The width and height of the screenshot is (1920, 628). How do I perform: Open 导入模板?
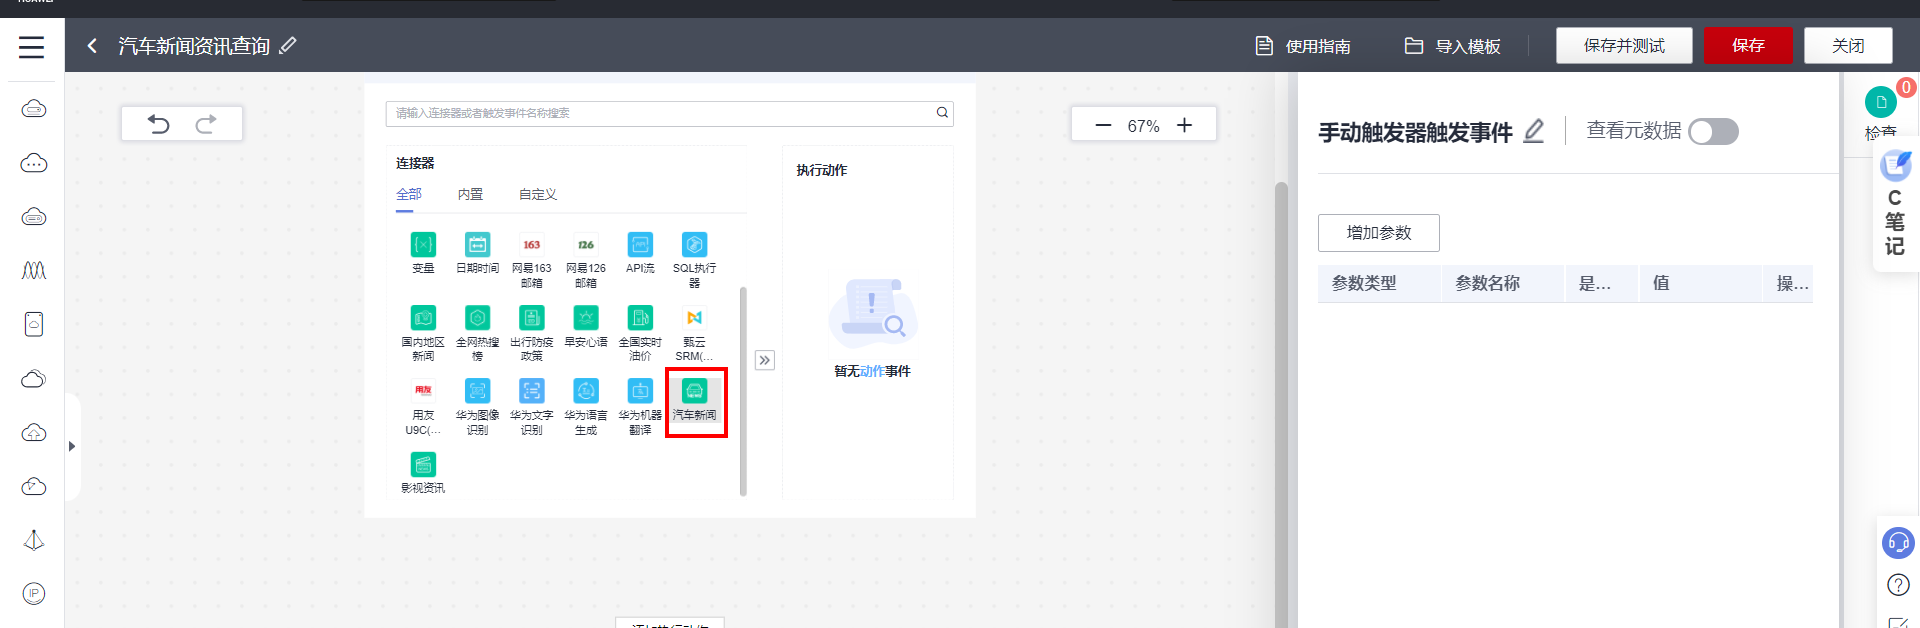click(1453, 46)
